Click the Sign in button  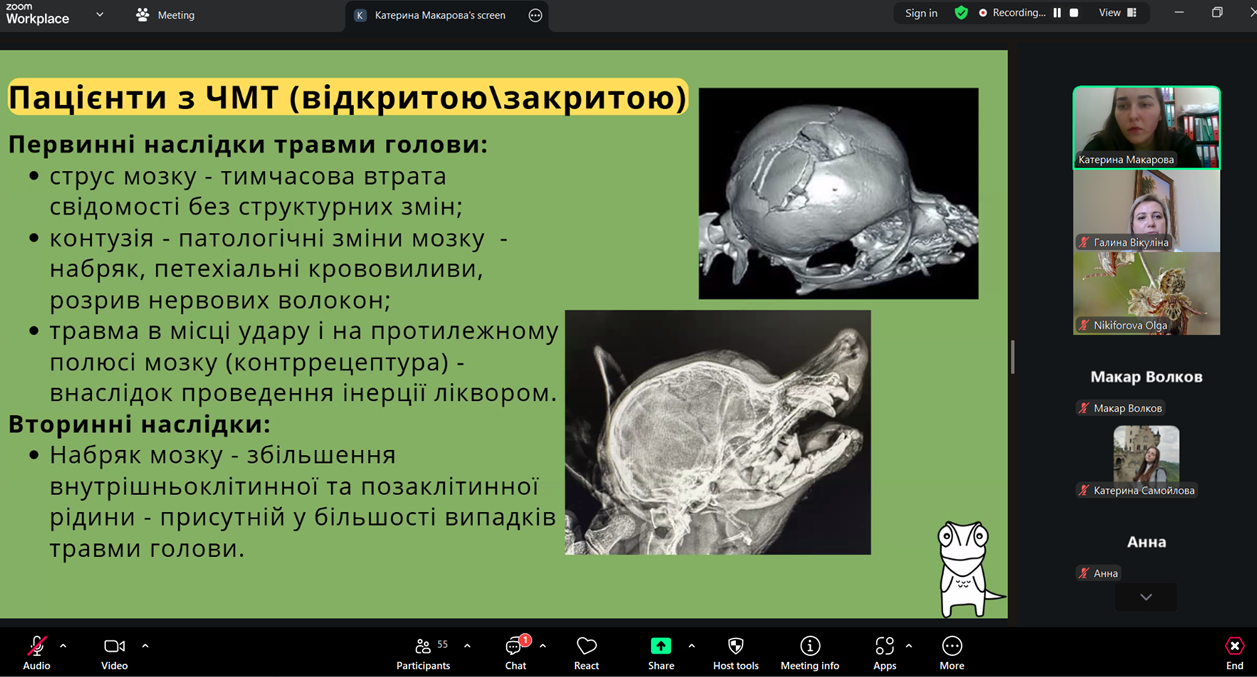(x=921, y=13)
